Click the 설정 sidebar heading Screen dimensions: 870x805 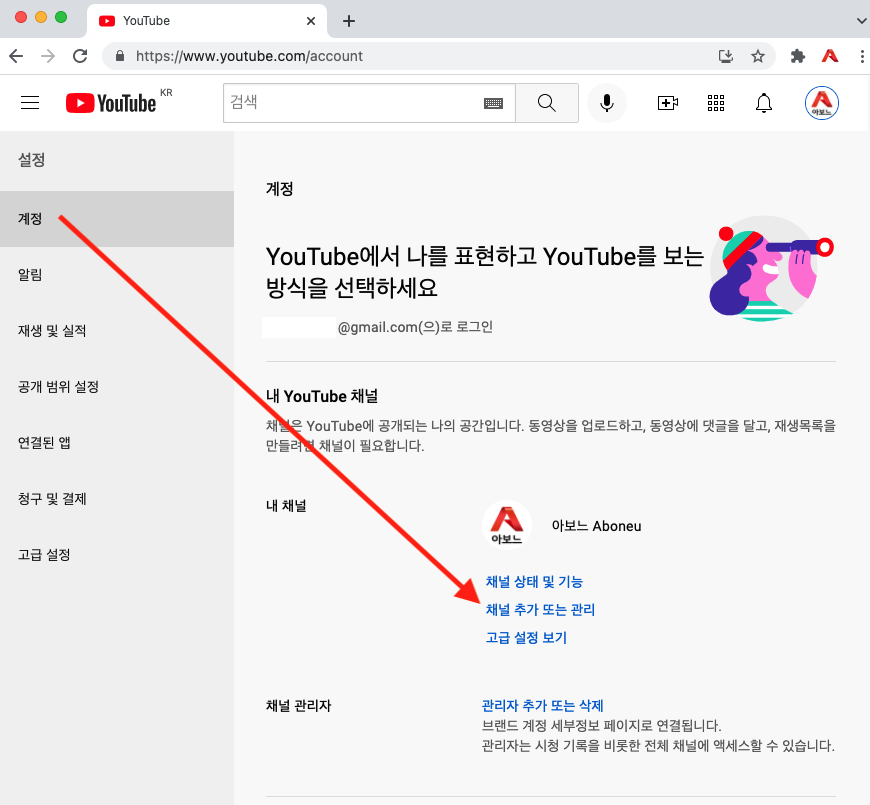[x=32, y=160]
